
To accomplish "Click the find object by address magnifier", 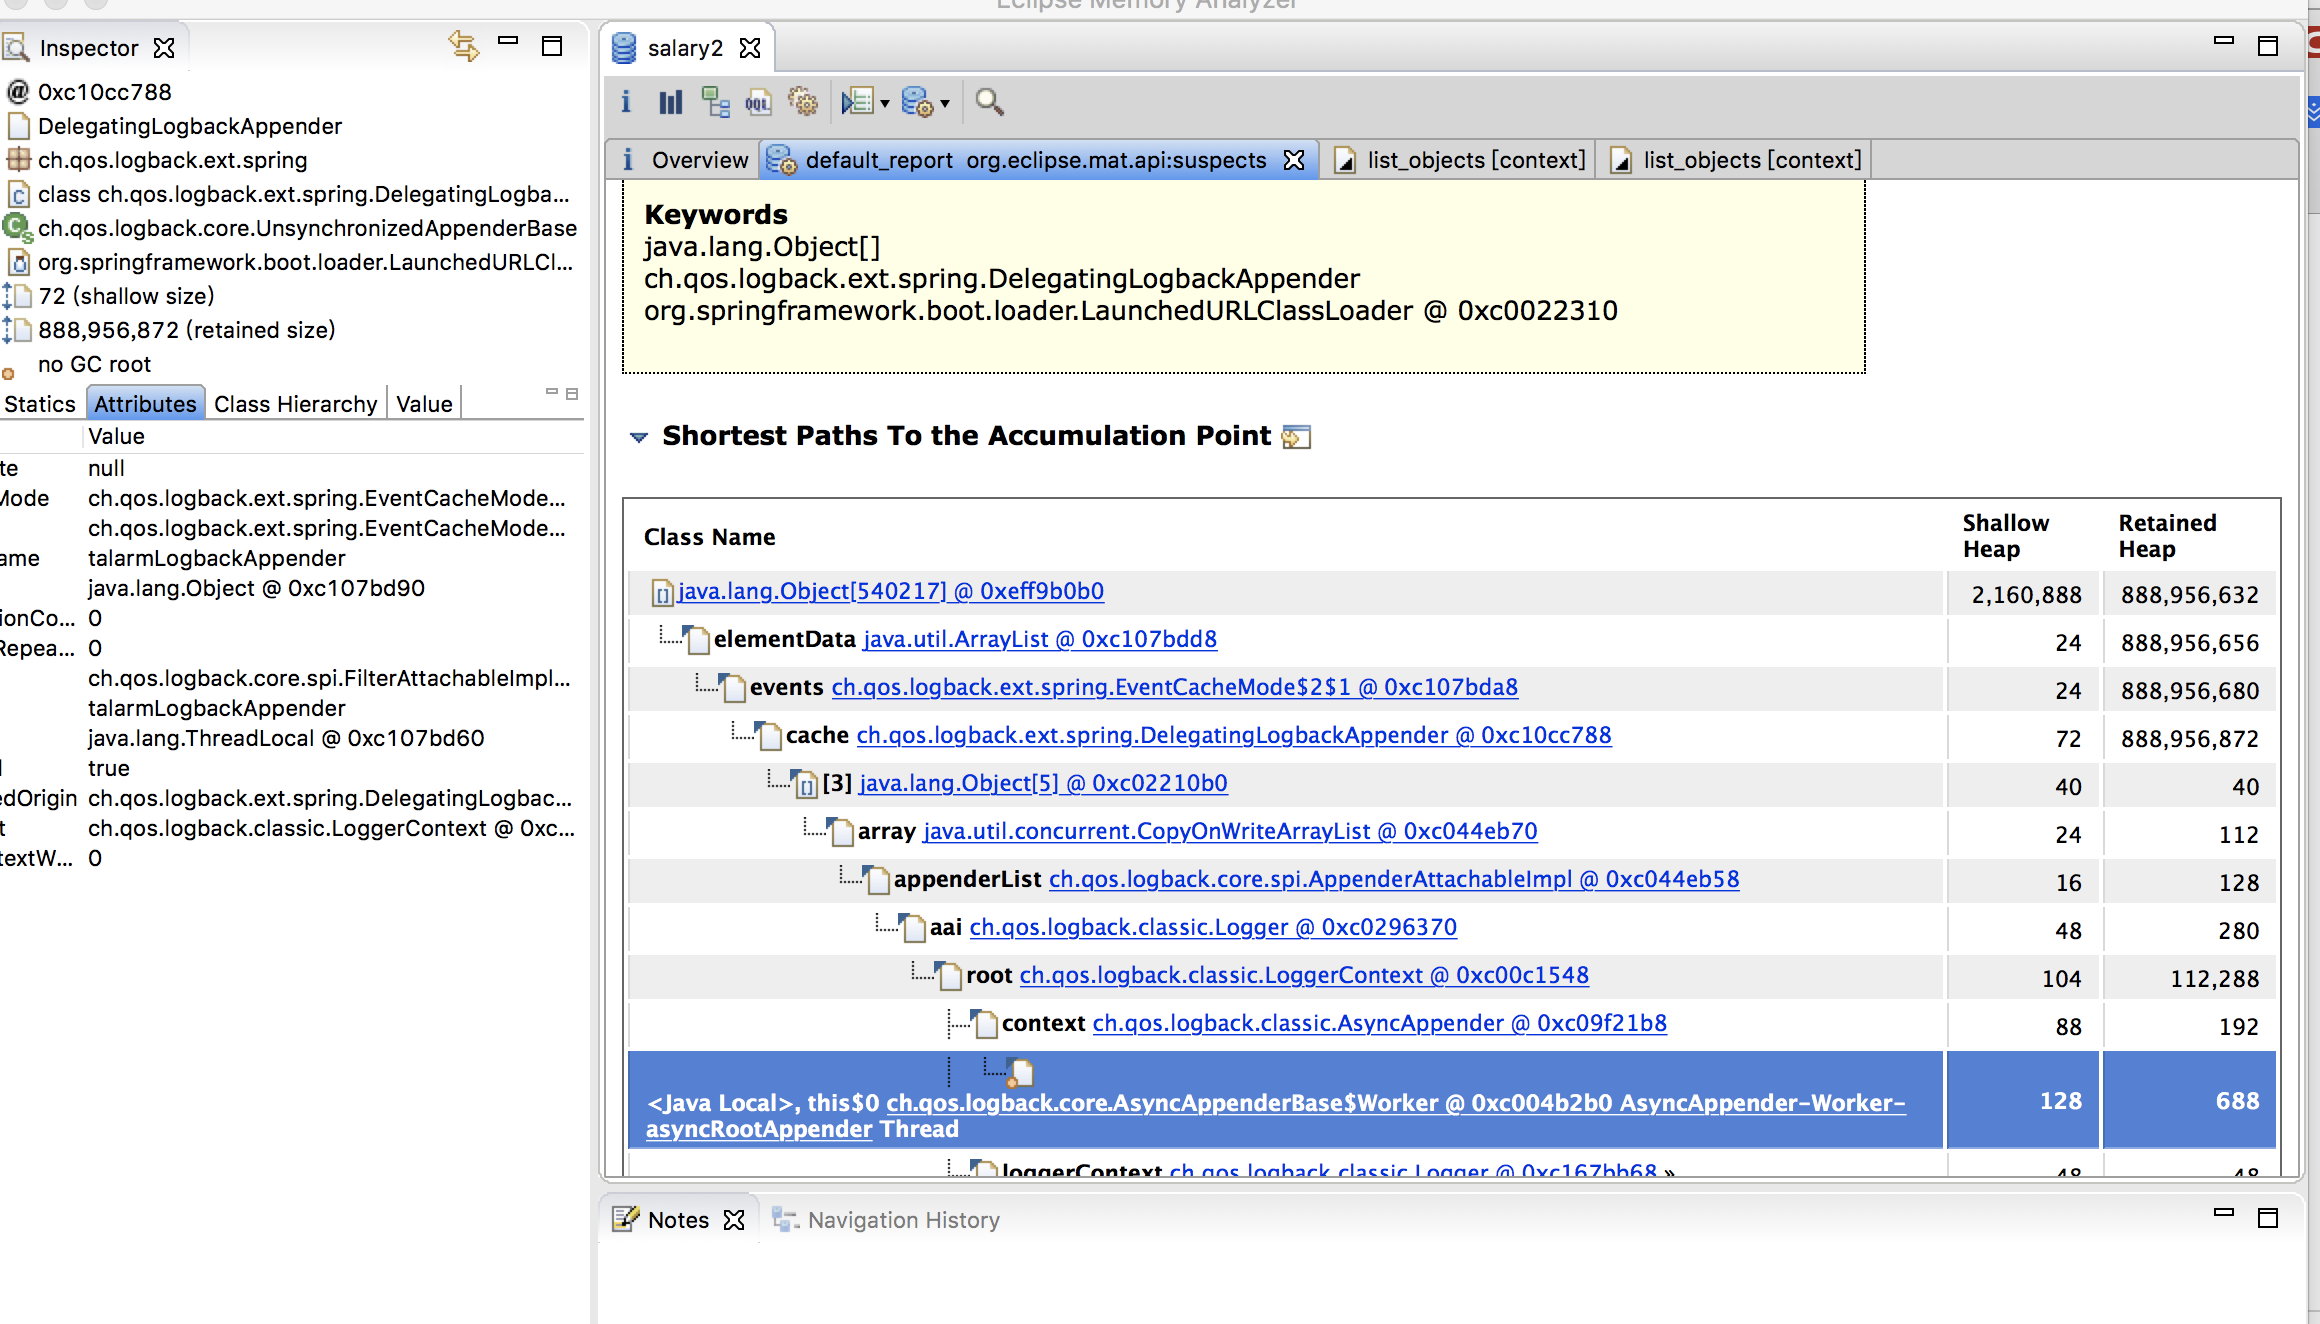I will click(989, 101).
